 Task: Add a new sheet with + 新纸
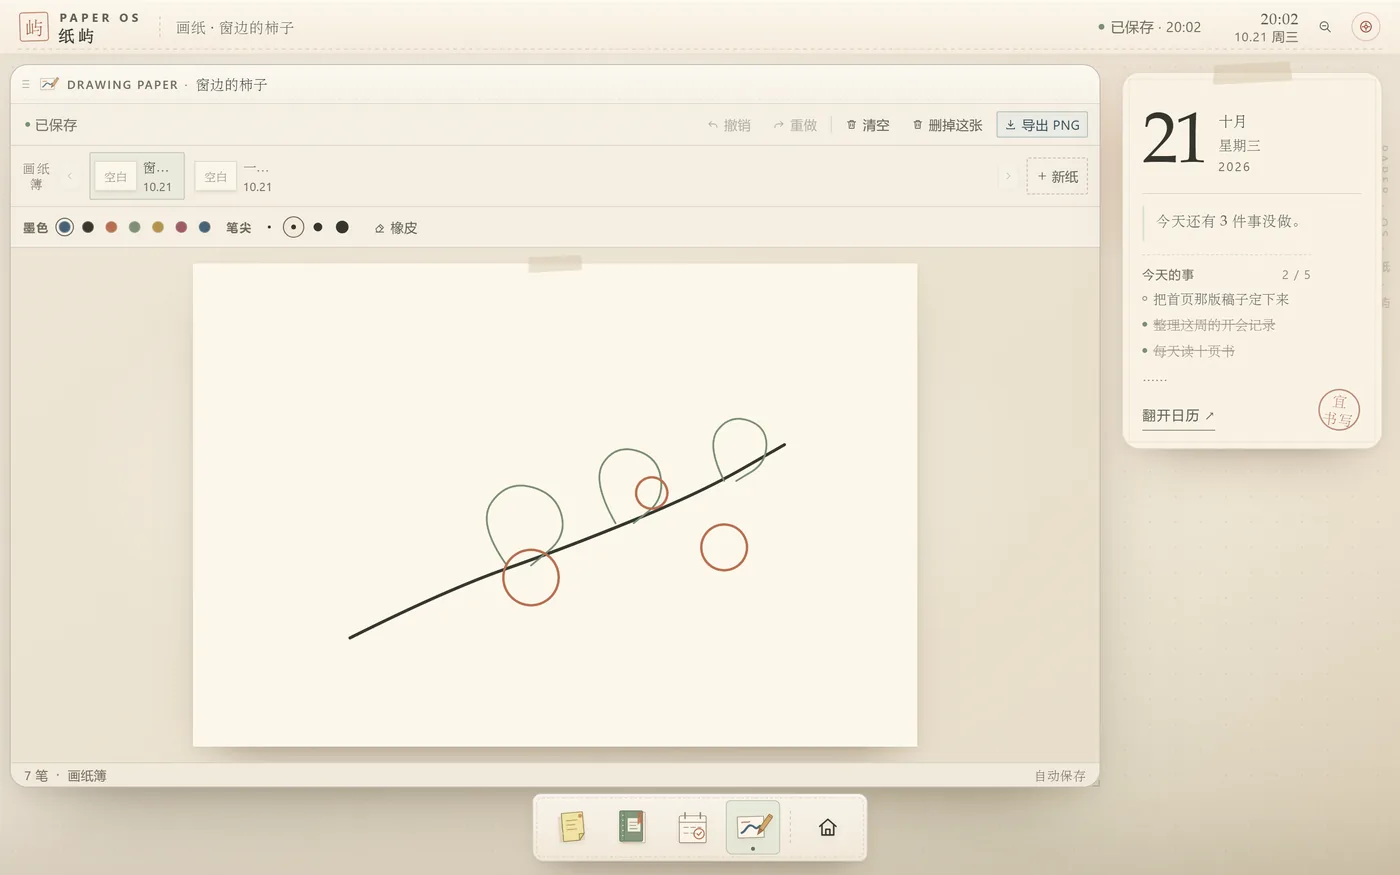pos(1057,177)
